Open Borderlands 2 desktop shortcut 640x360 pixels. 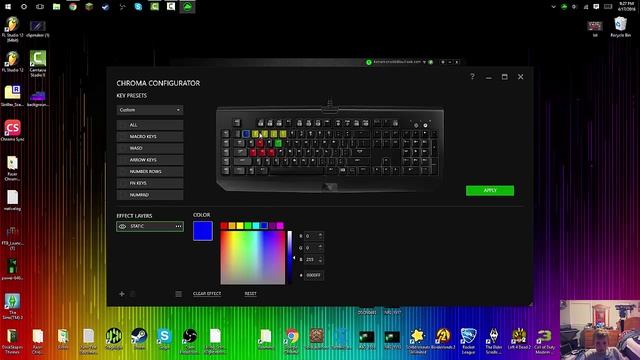coord(443,339)
